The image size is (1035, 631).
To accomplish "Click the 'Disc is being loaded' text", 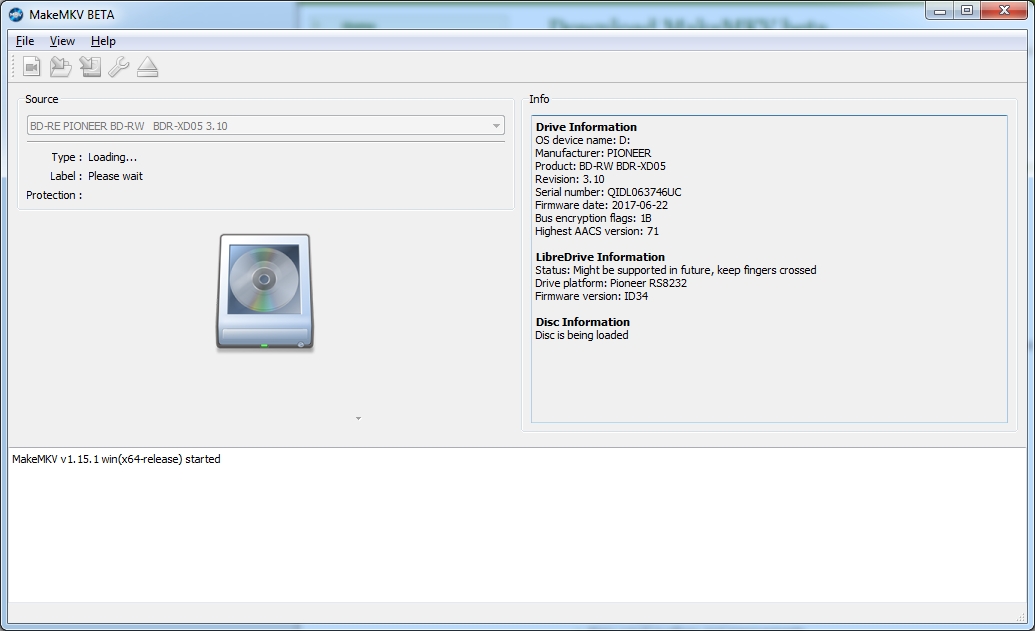I will point(582,335).
